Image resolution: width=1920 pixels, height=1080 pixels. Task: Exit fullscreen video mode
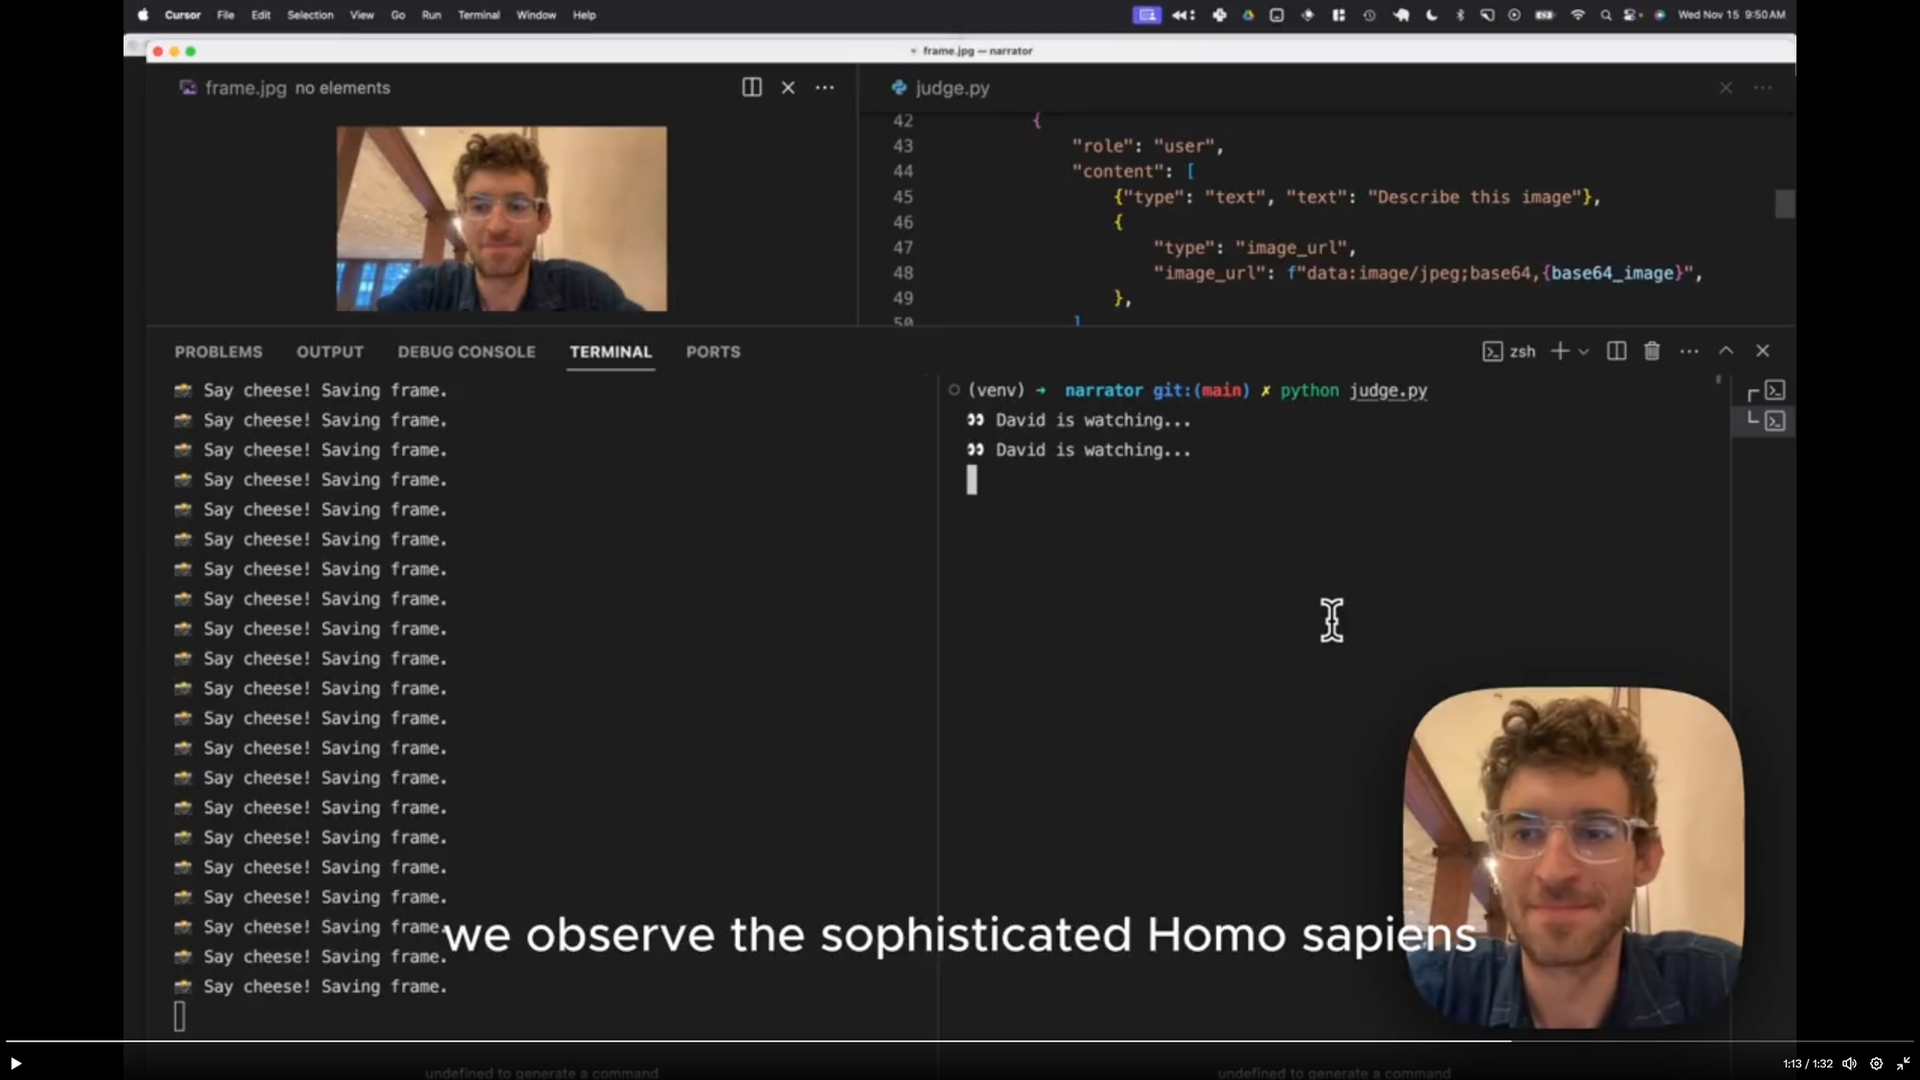(1903, 1064)
